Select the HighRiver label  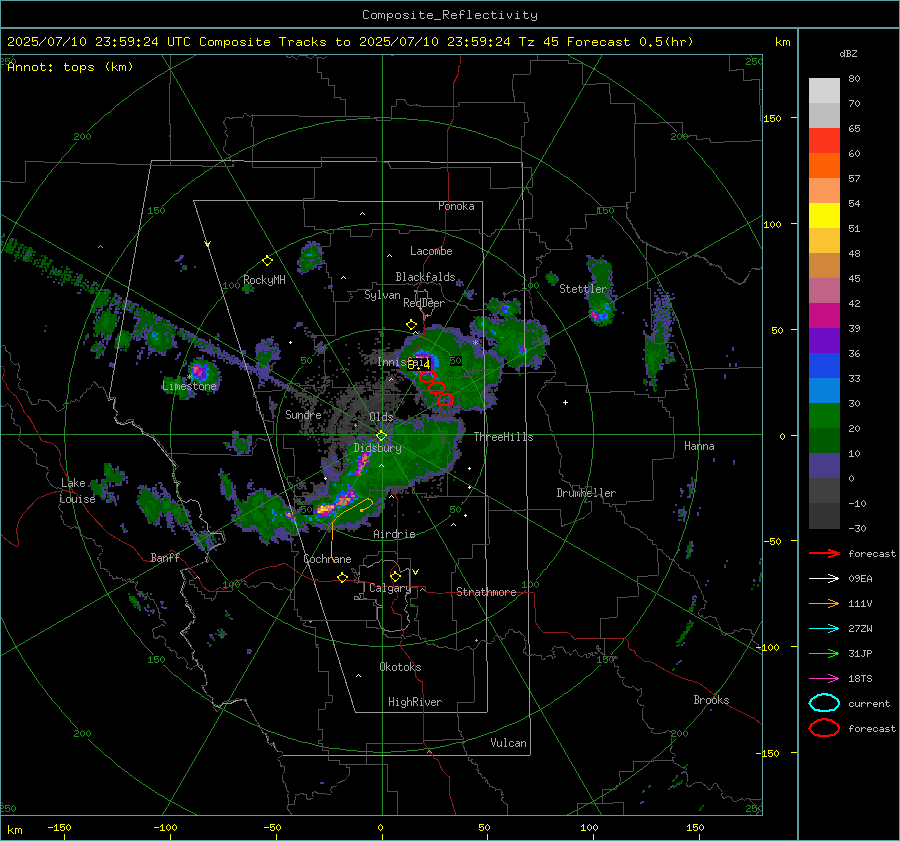click(x=415, y=702)
